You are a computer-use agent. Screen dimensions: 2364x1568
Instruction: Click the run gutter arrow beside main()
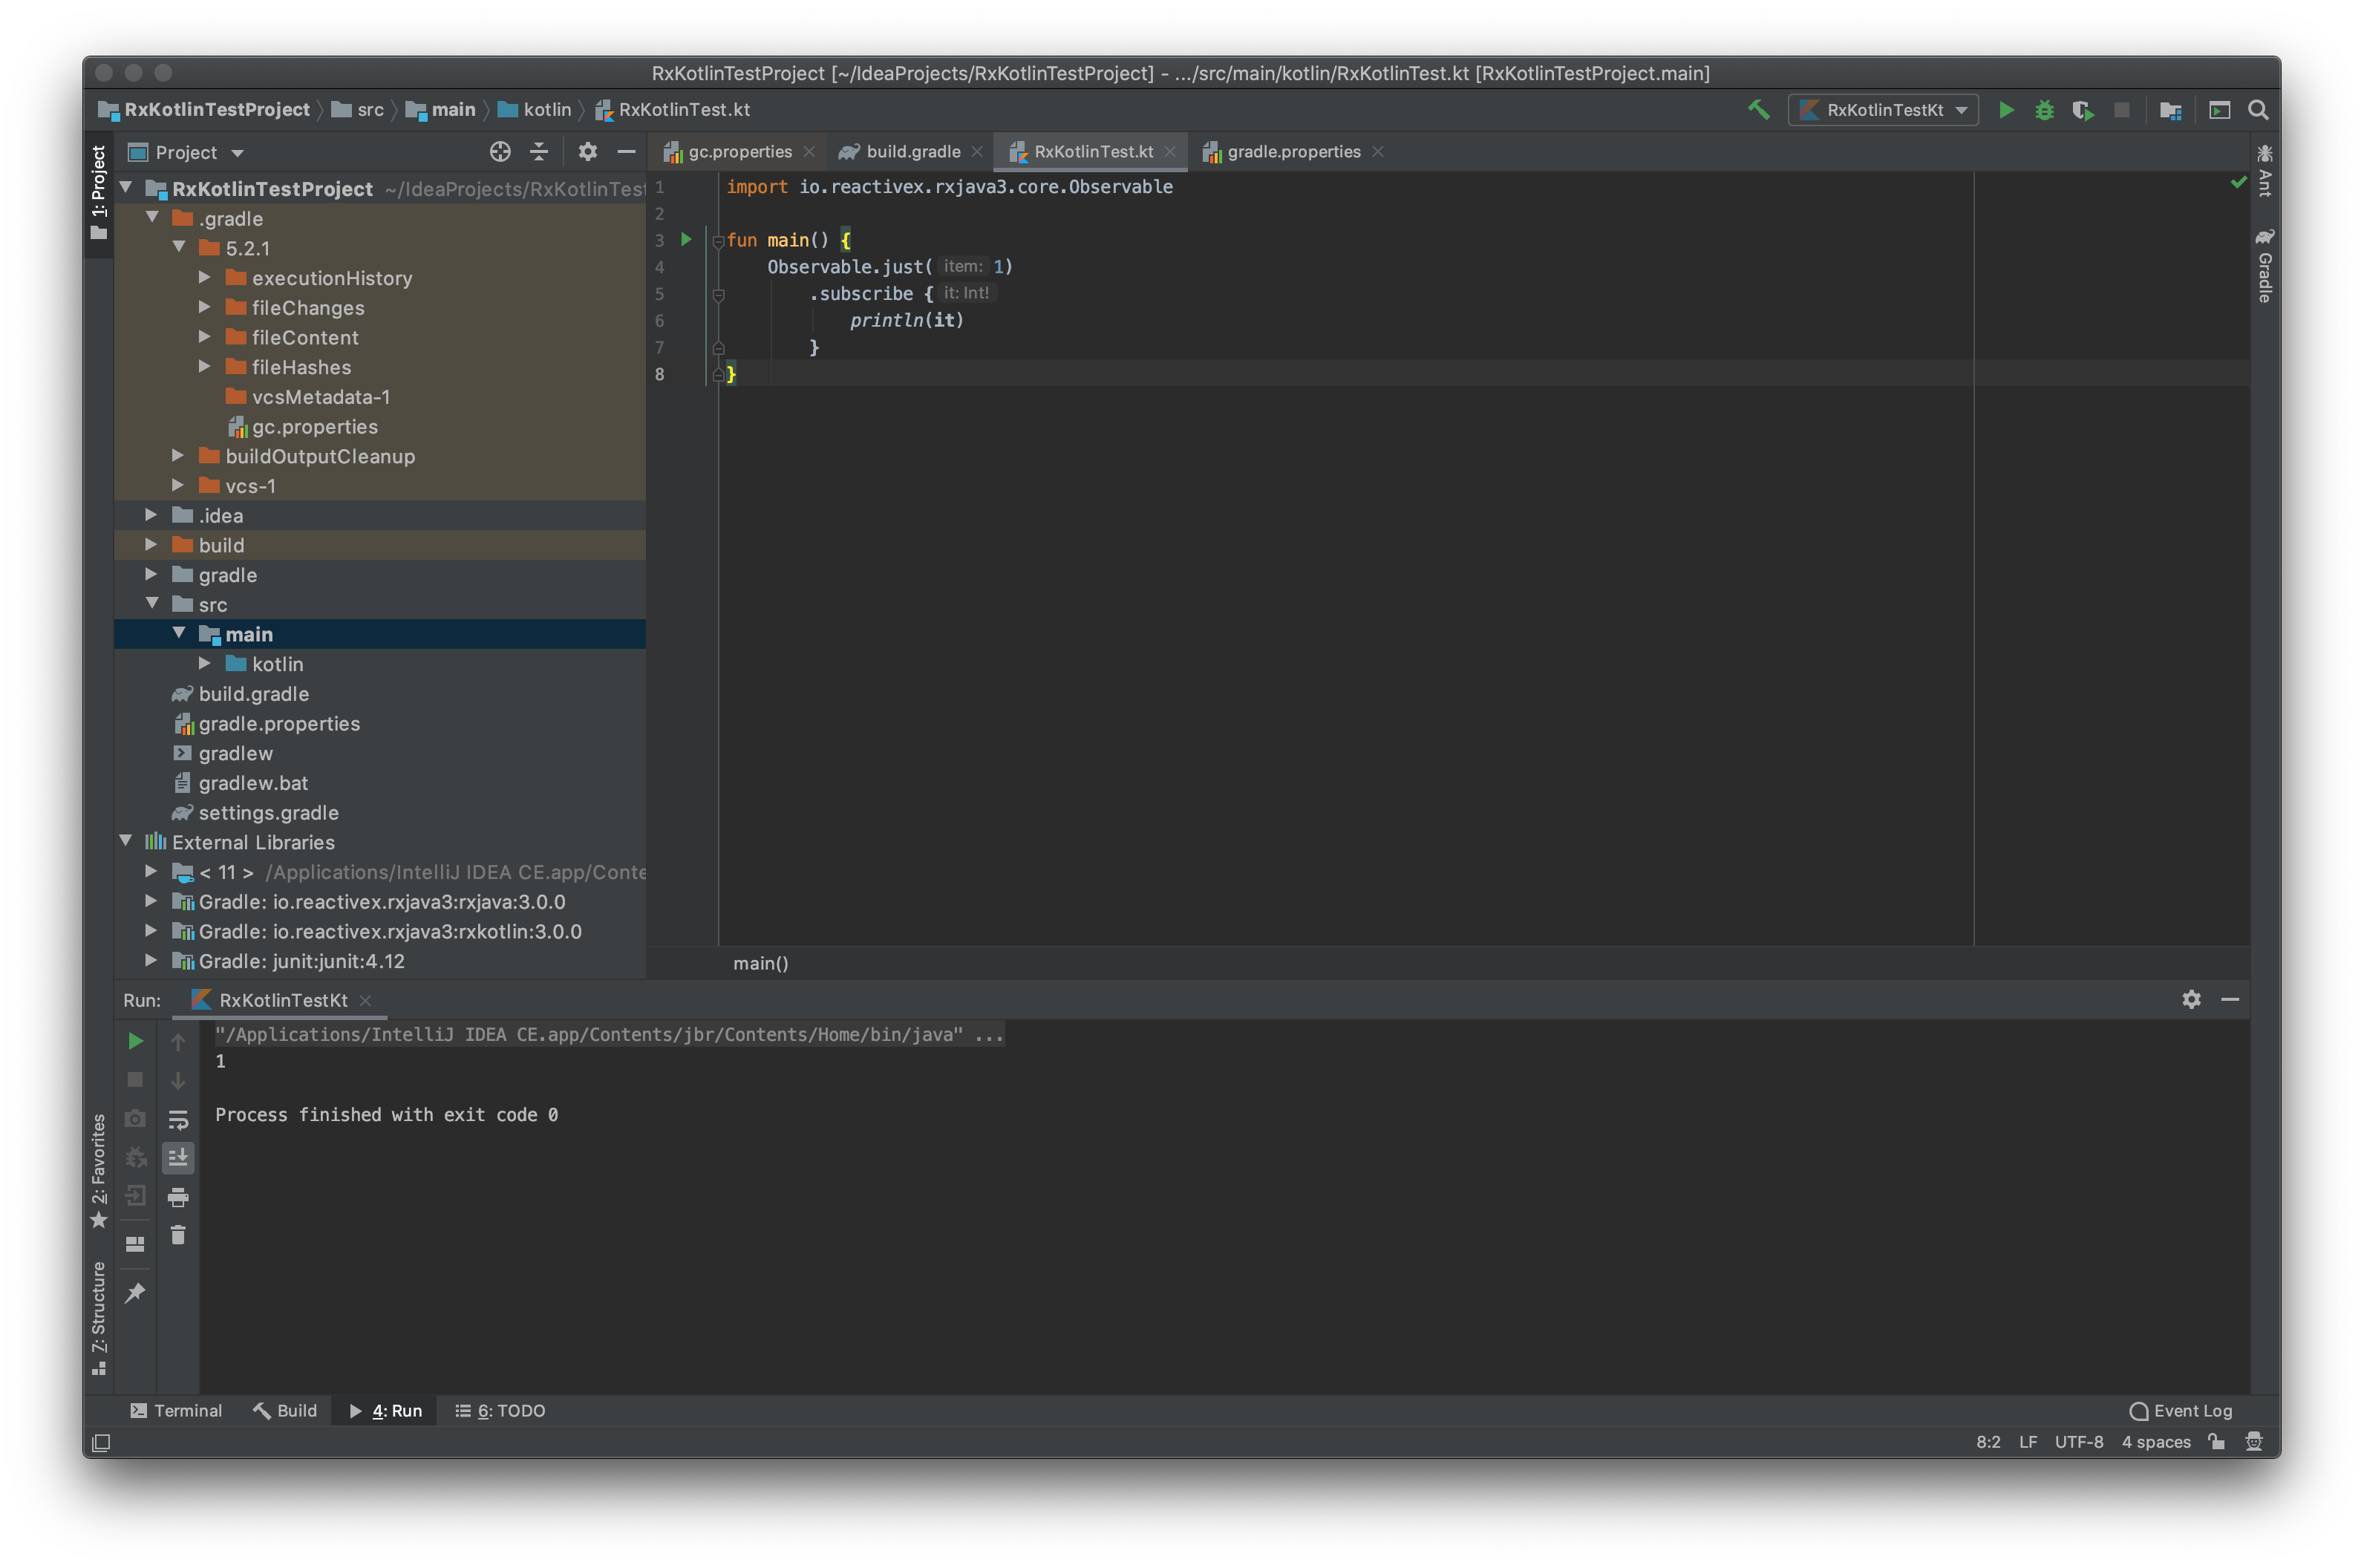(x=686, y=239)
